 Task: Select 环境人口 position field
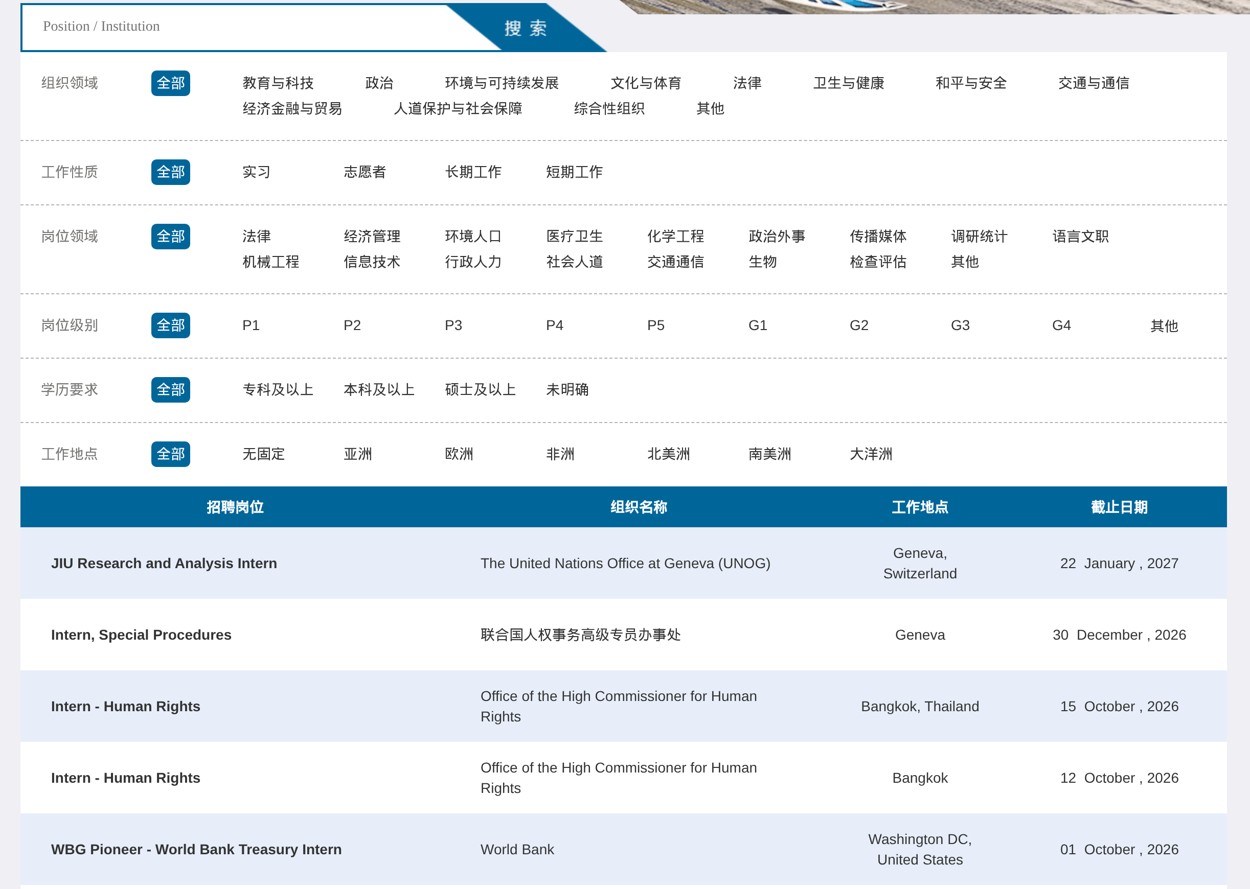point(473,236)
